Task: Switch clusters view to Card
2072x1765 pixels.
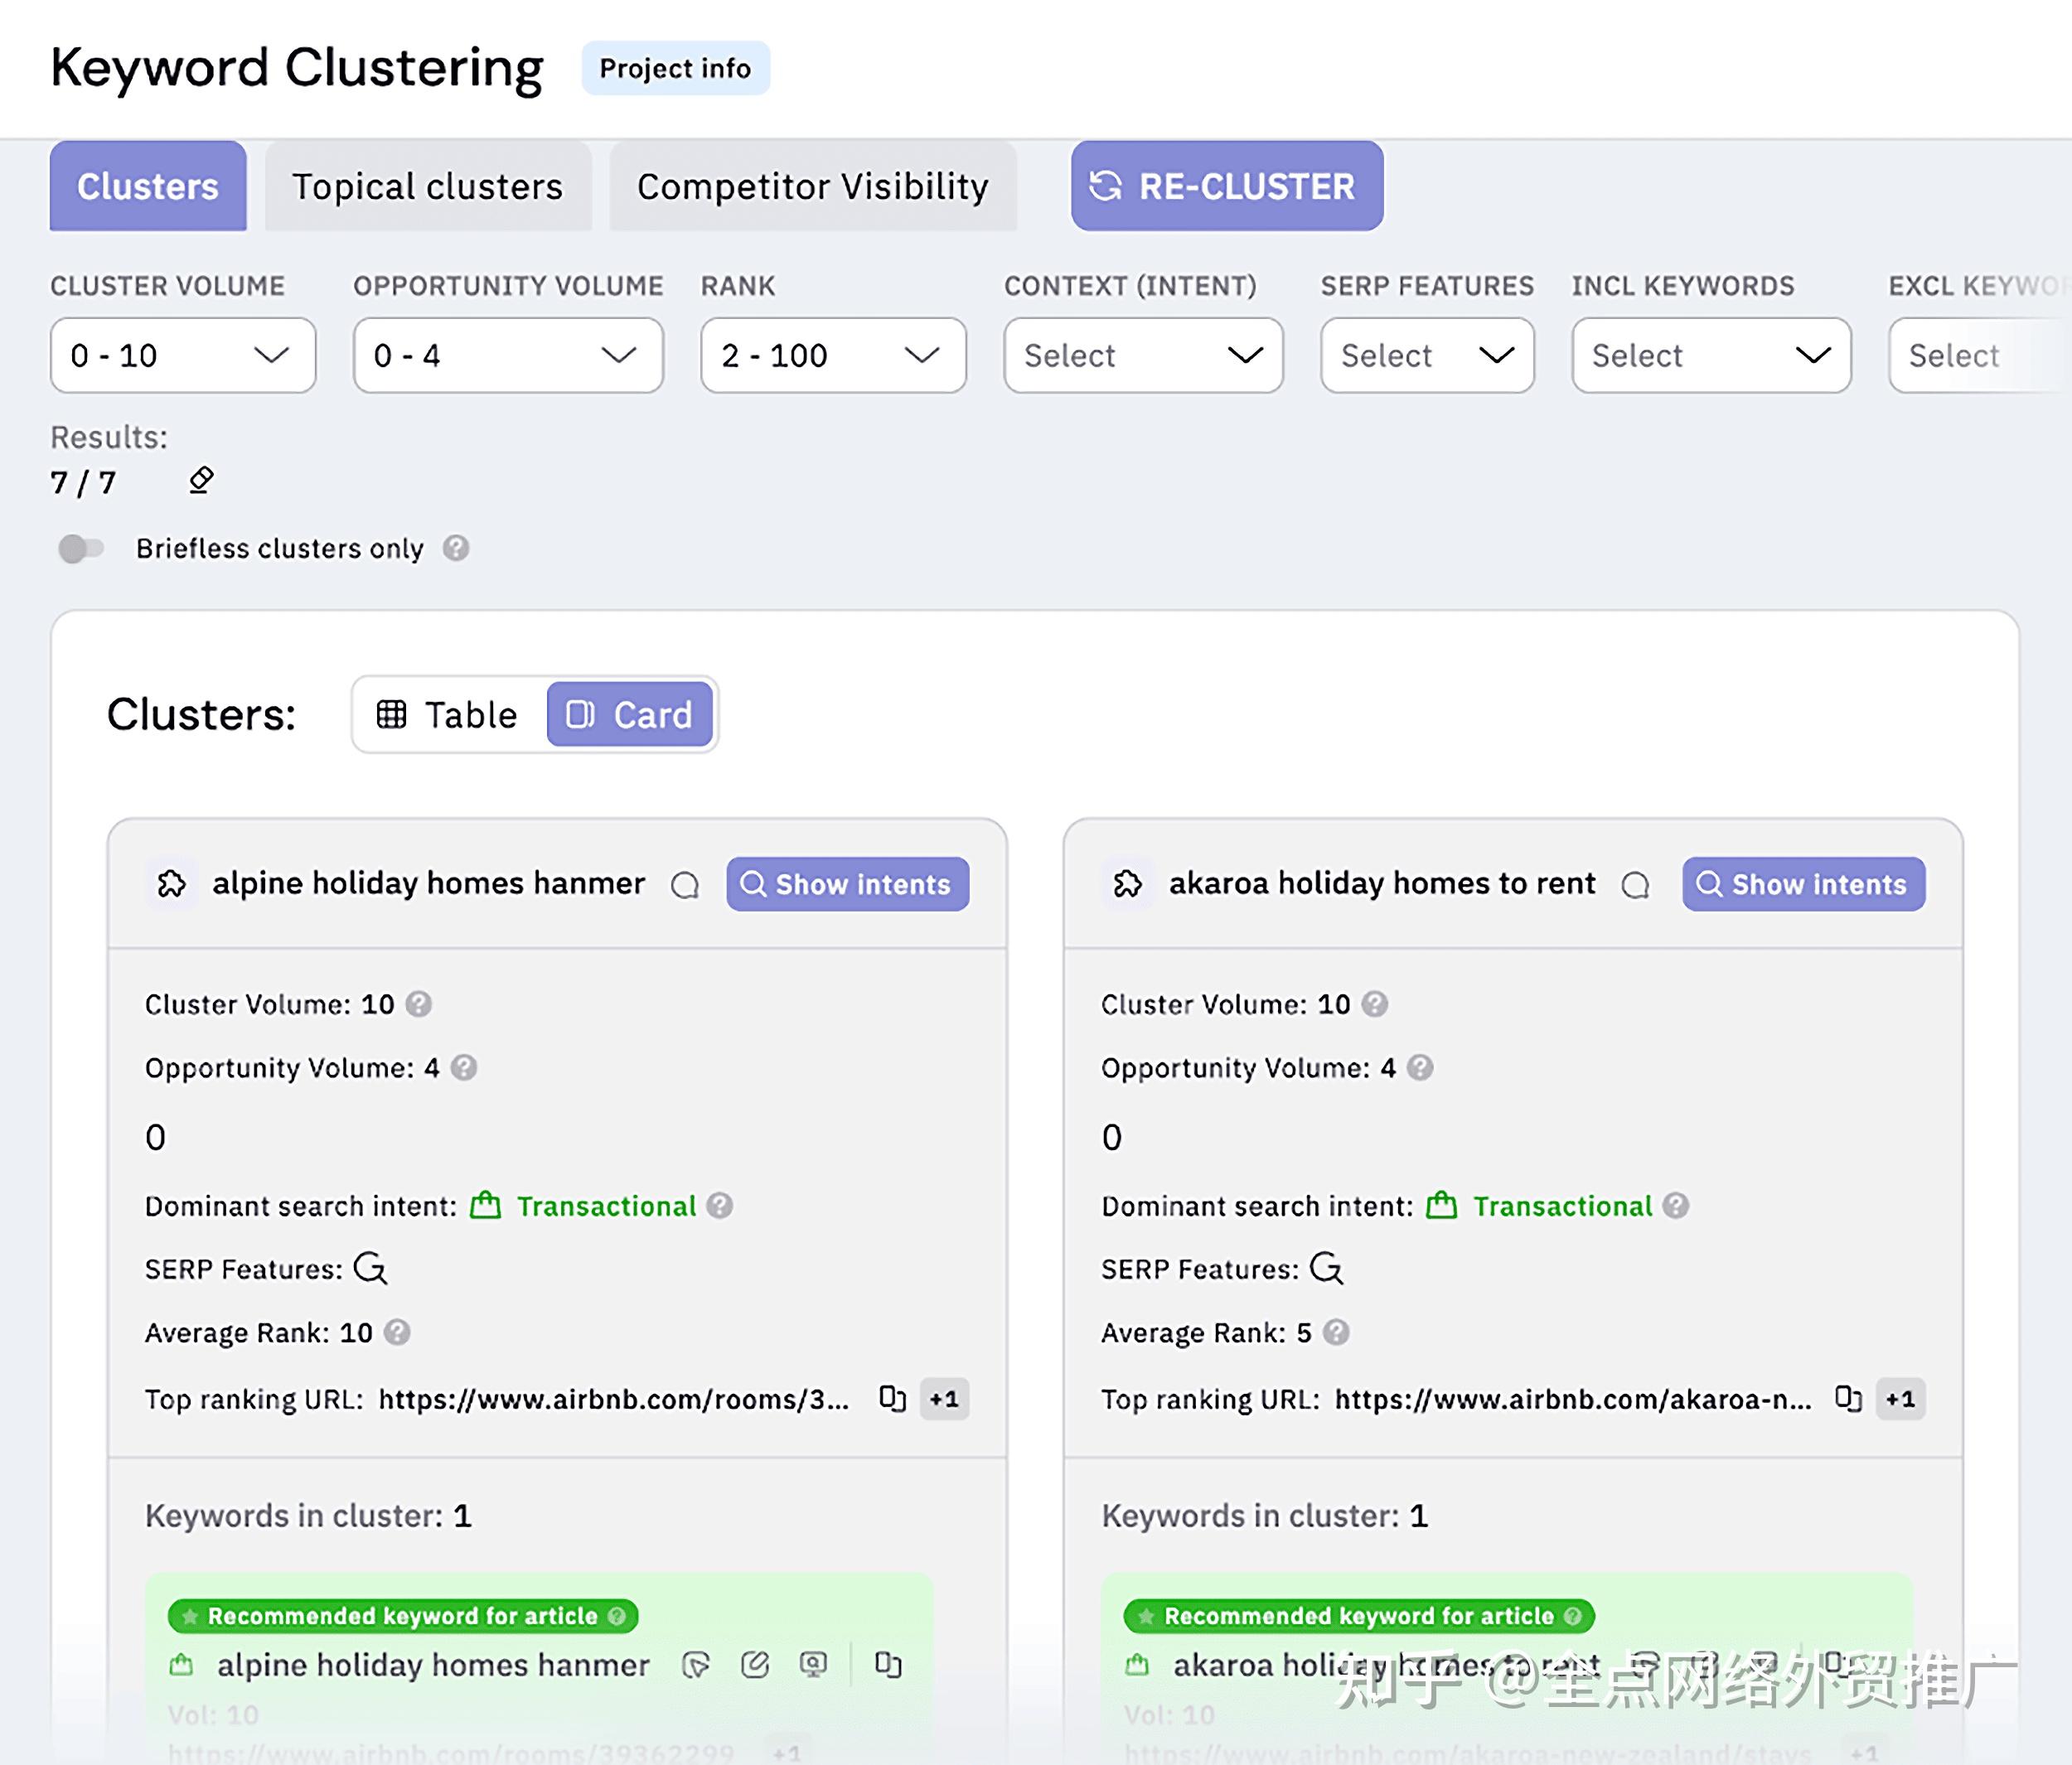Action: (x=630, y=714)
